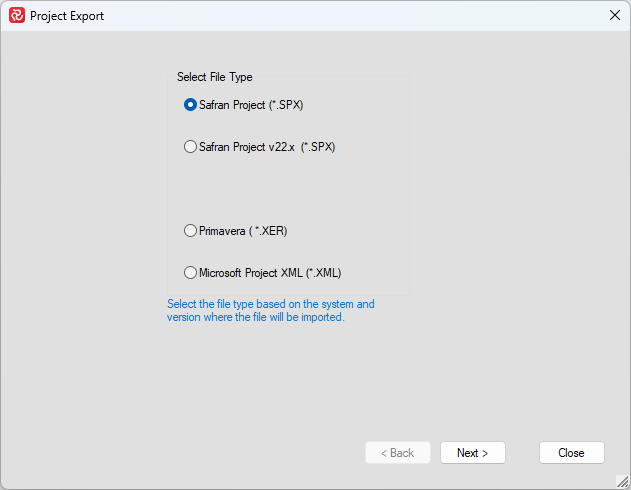The width and height of the screenshot is (631, 490).
Task: Click the 'Safran Project v22.x (*.SPX)' label text
Action: click(267, 147)
